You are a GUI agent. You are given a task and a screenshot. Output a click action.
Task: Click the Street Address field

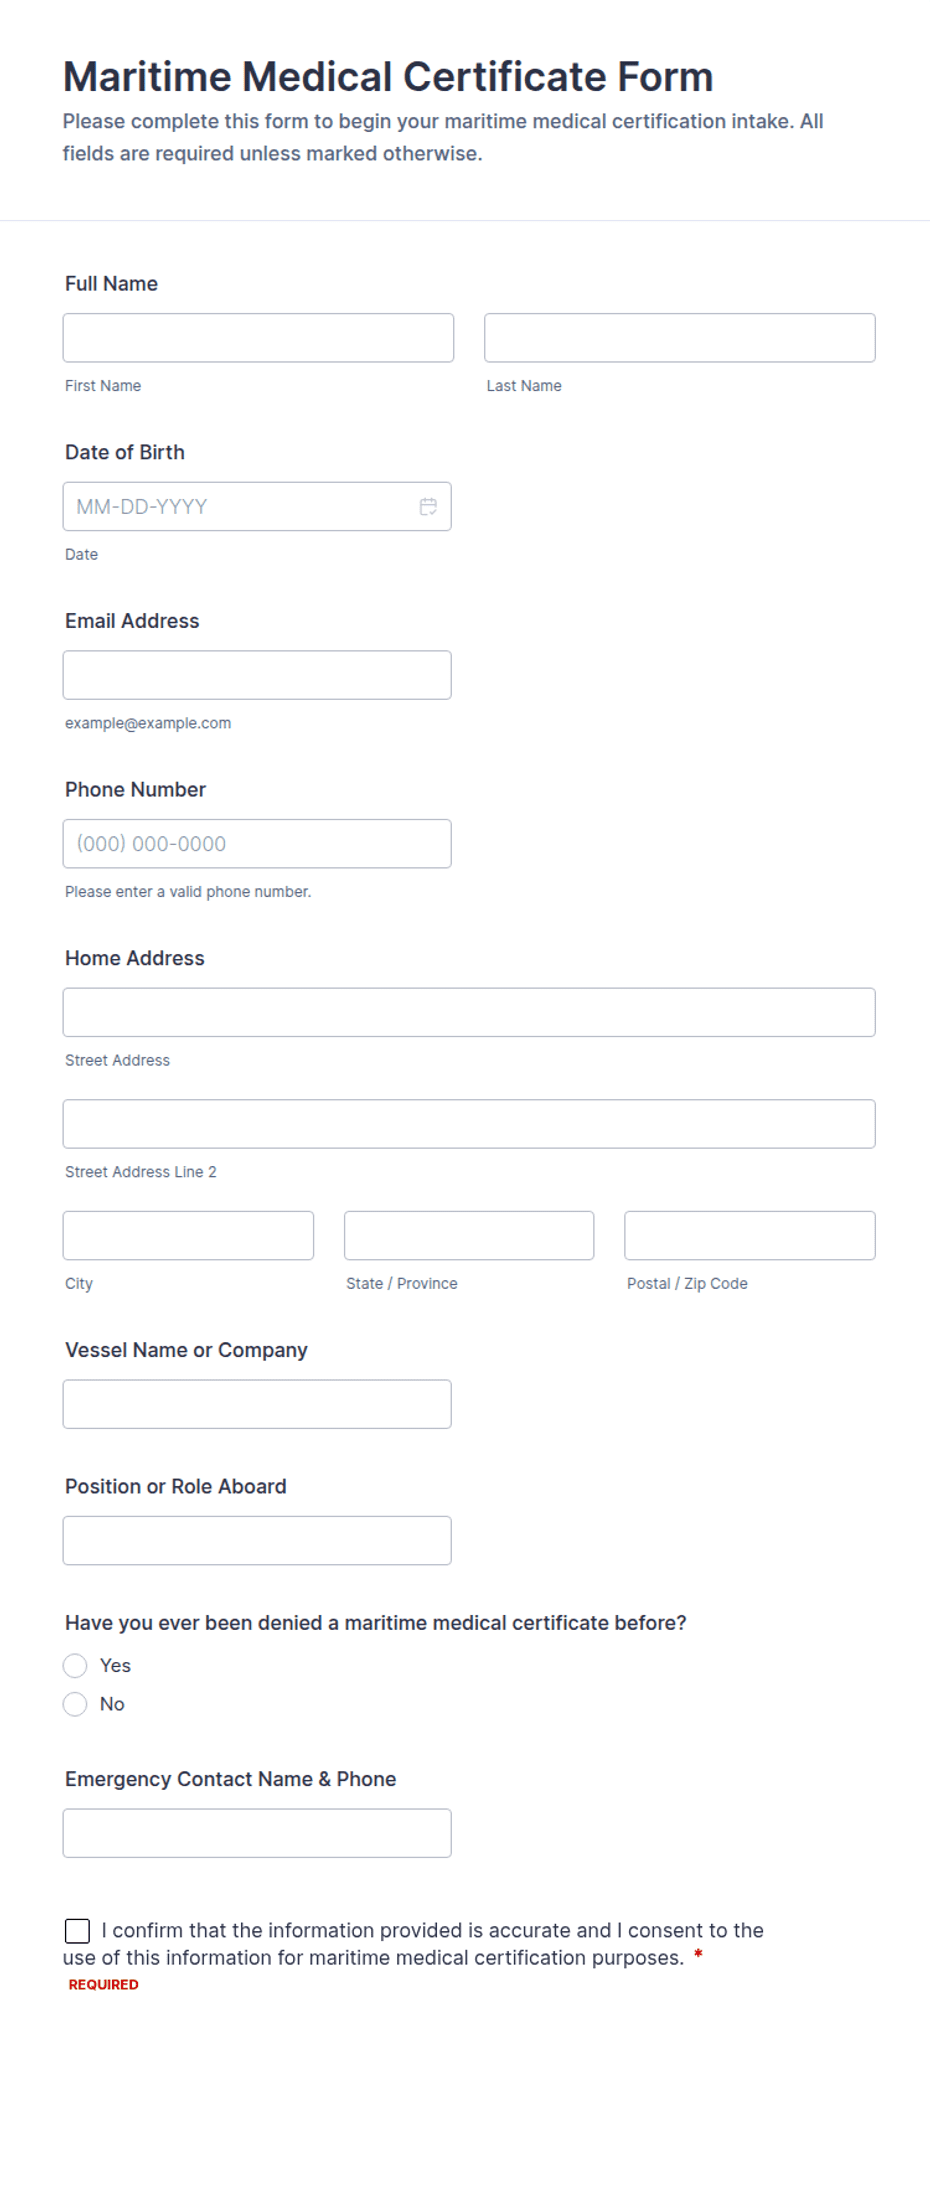pyautogui.click(x=469, y=1012)
